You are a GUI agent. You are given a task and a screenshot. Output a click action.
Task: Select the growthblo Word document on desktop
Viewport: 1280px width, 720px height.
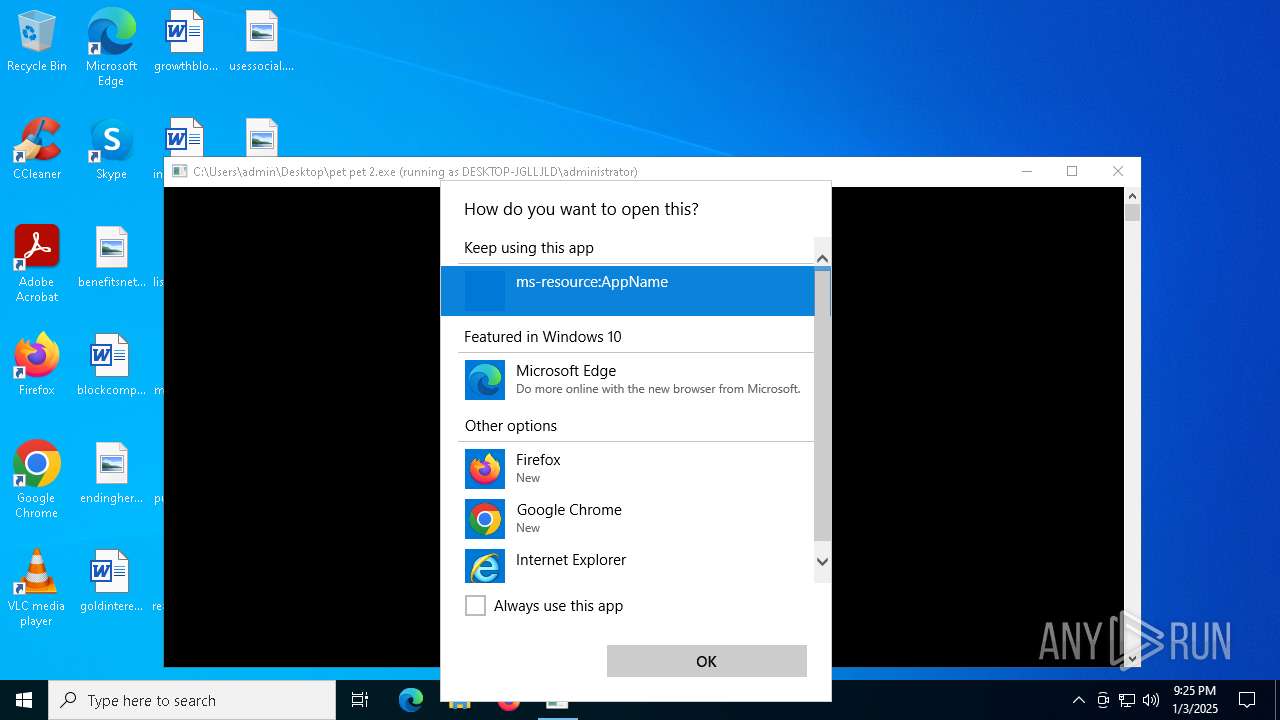pyautogui.click(x=185, y=42)
